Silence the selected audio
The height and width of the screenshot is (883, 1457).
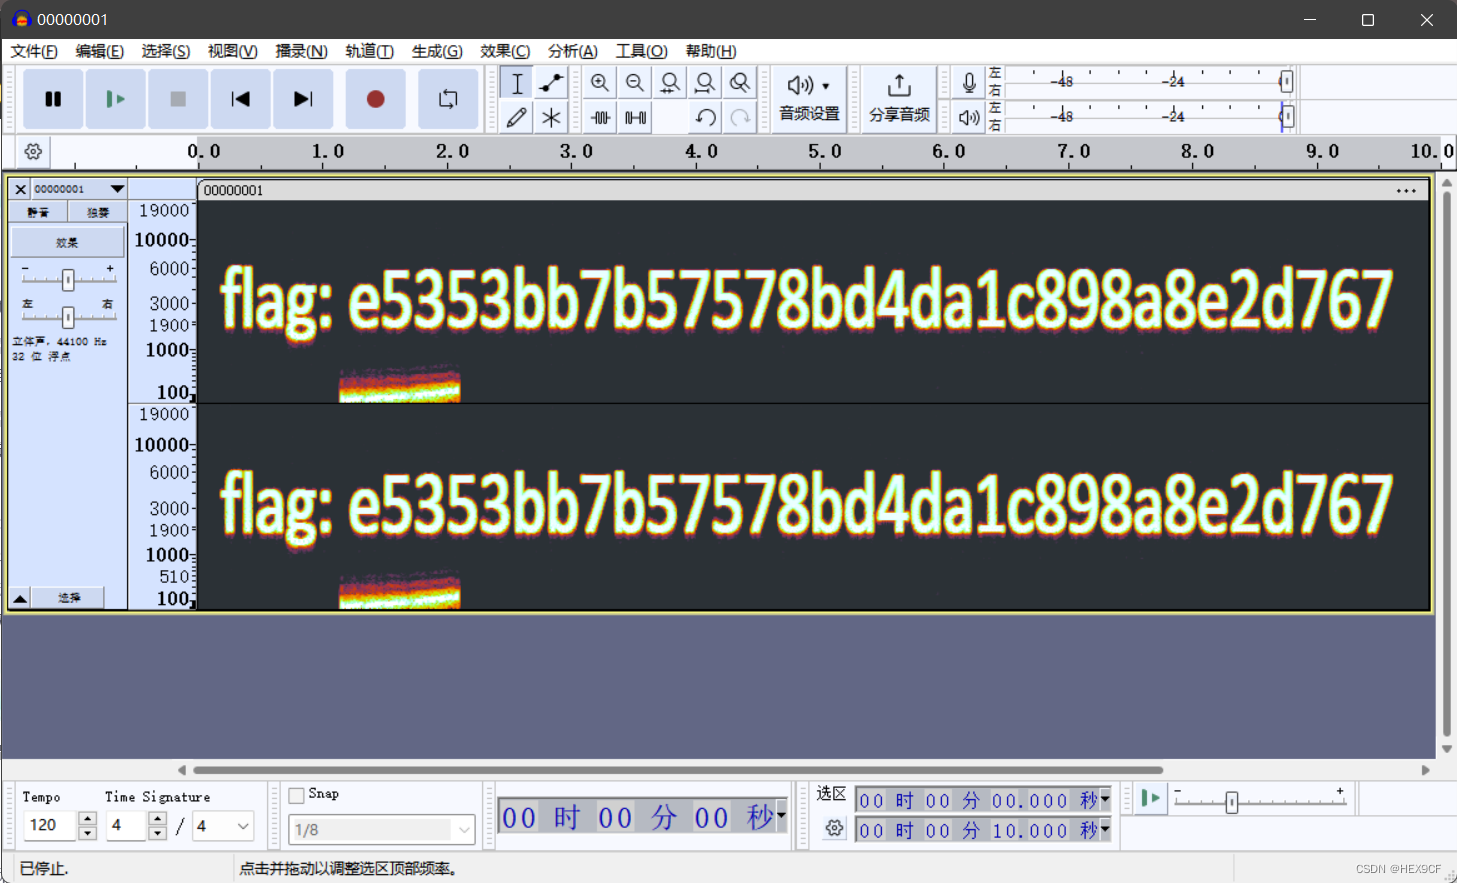[635, 117]
